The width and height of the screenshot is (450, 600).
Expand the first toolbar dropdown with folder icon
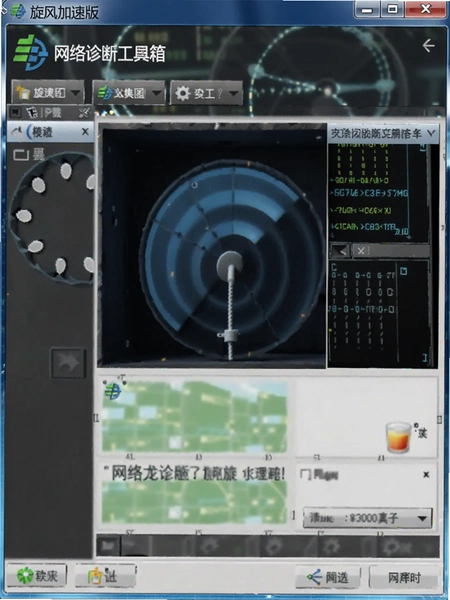48,93
